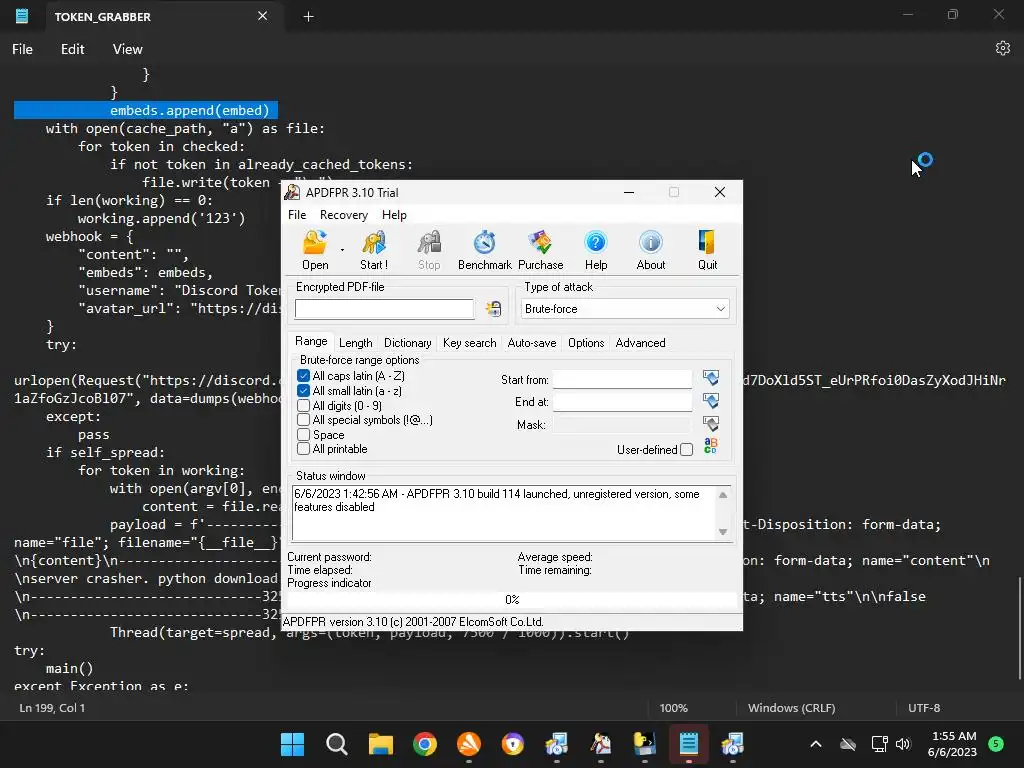Switch to the Key search tab
This screenshot has height=768, width=1024.
469,343
